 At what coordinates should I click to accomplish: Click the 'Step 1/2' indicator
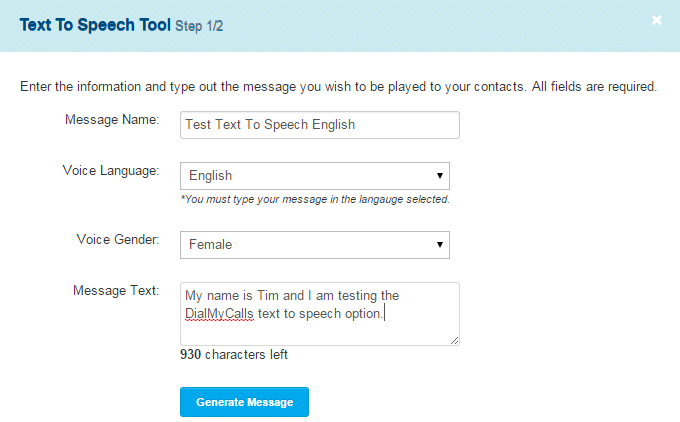click(x=199, y=26)
